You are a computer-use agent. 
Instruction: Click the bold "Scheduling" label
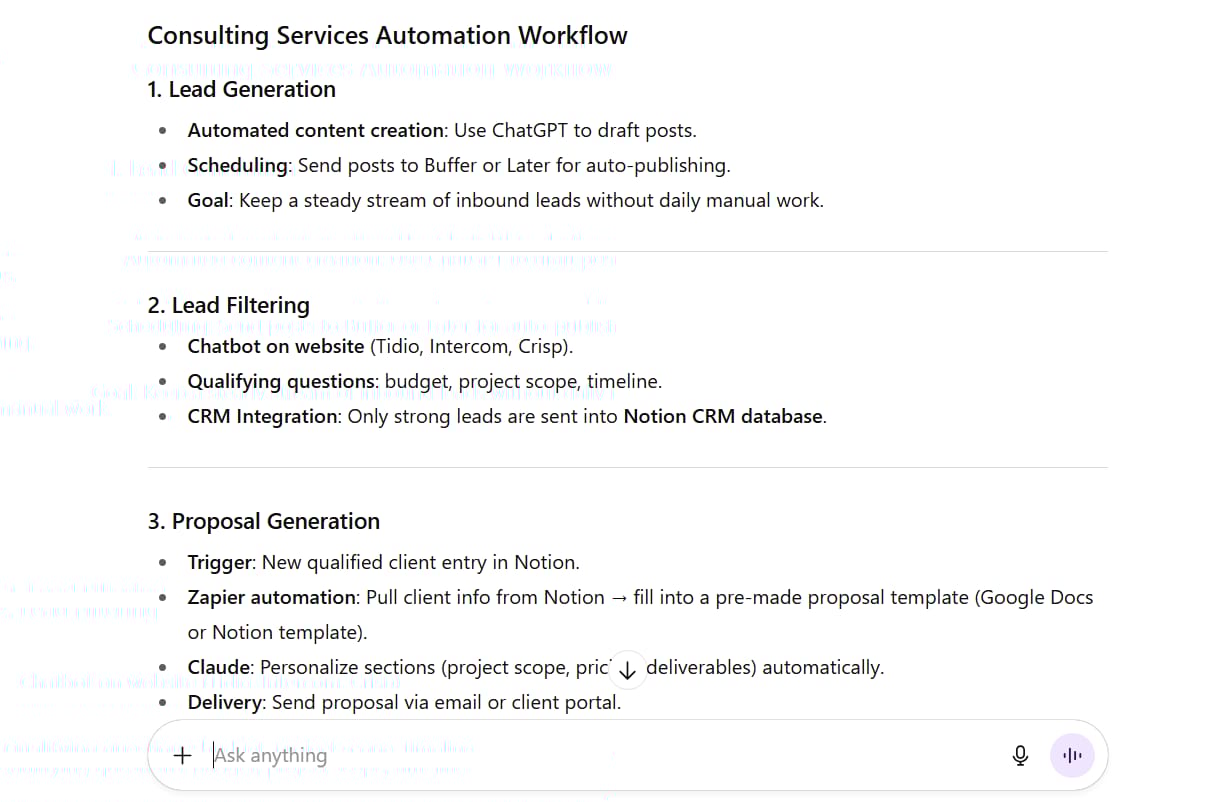tap(238, 165)
